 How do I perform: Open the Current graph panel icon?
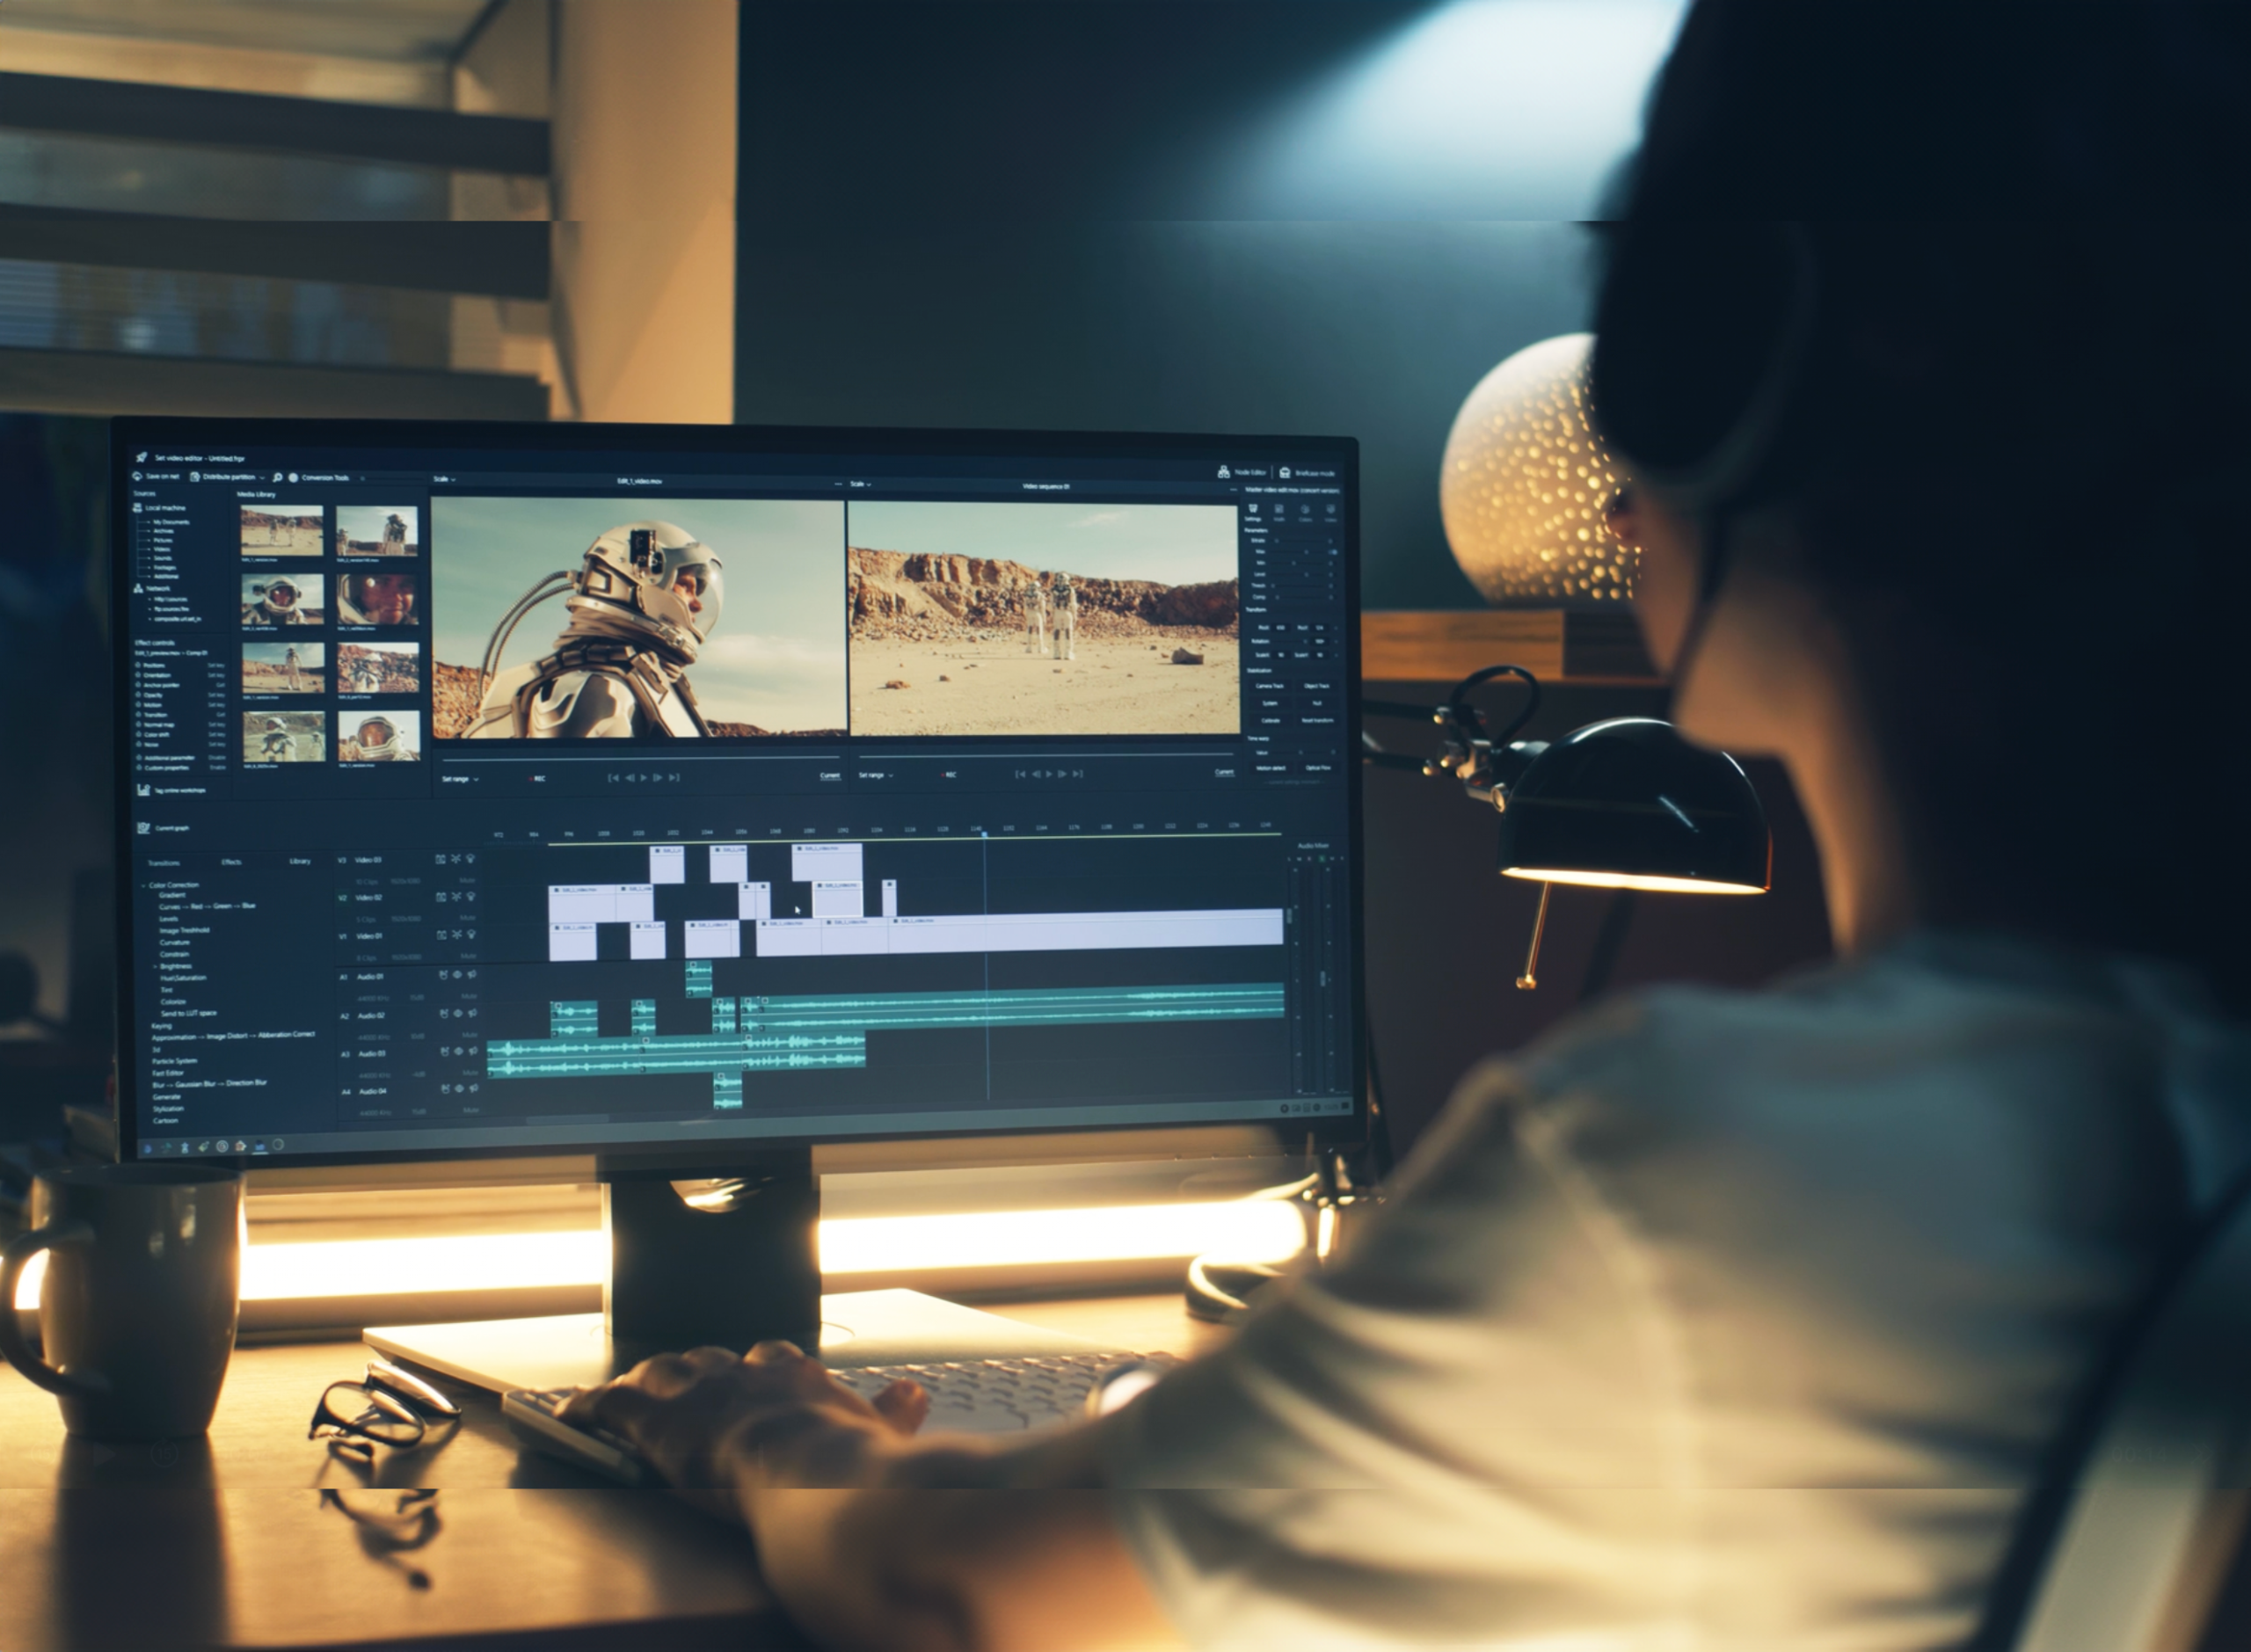pyautogui.click(x=144, y=829)
